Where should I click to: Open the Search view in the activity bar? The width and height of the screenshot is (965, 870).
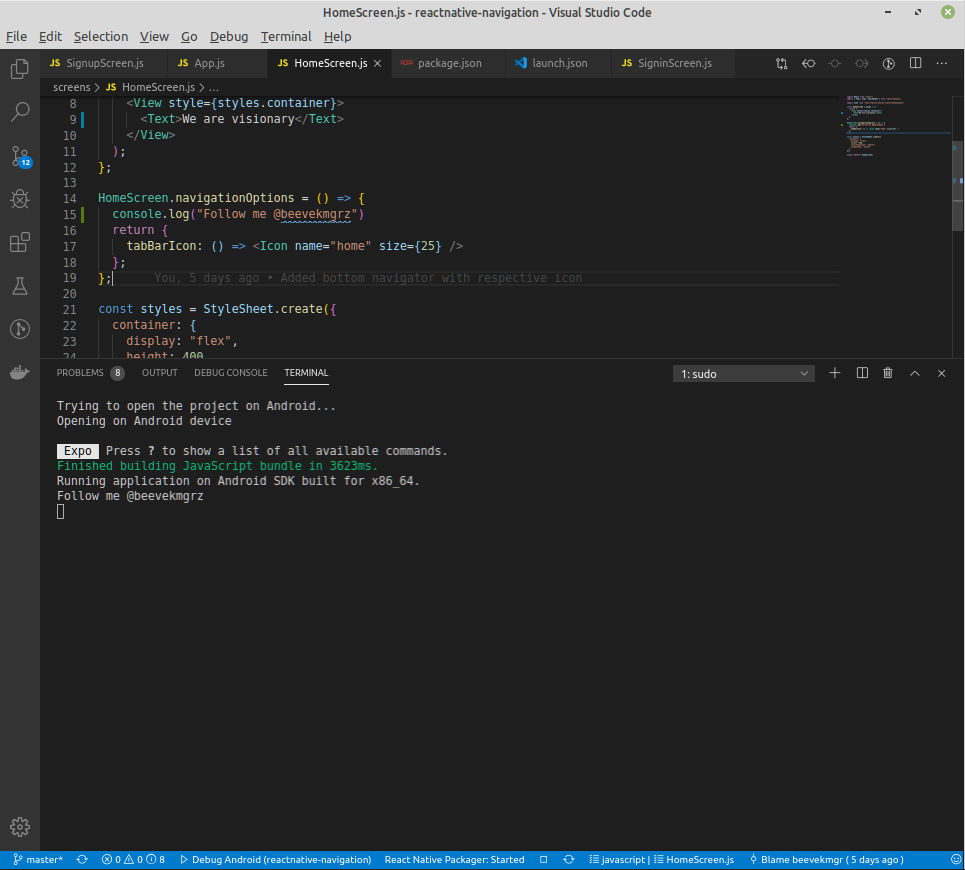tap(19, 111)
